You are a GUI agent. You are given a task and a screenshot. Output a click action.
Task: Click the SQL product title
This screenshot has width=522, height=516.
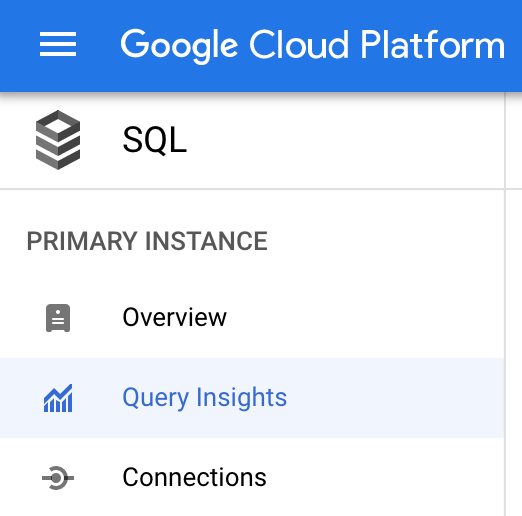[x=155, y=140]
